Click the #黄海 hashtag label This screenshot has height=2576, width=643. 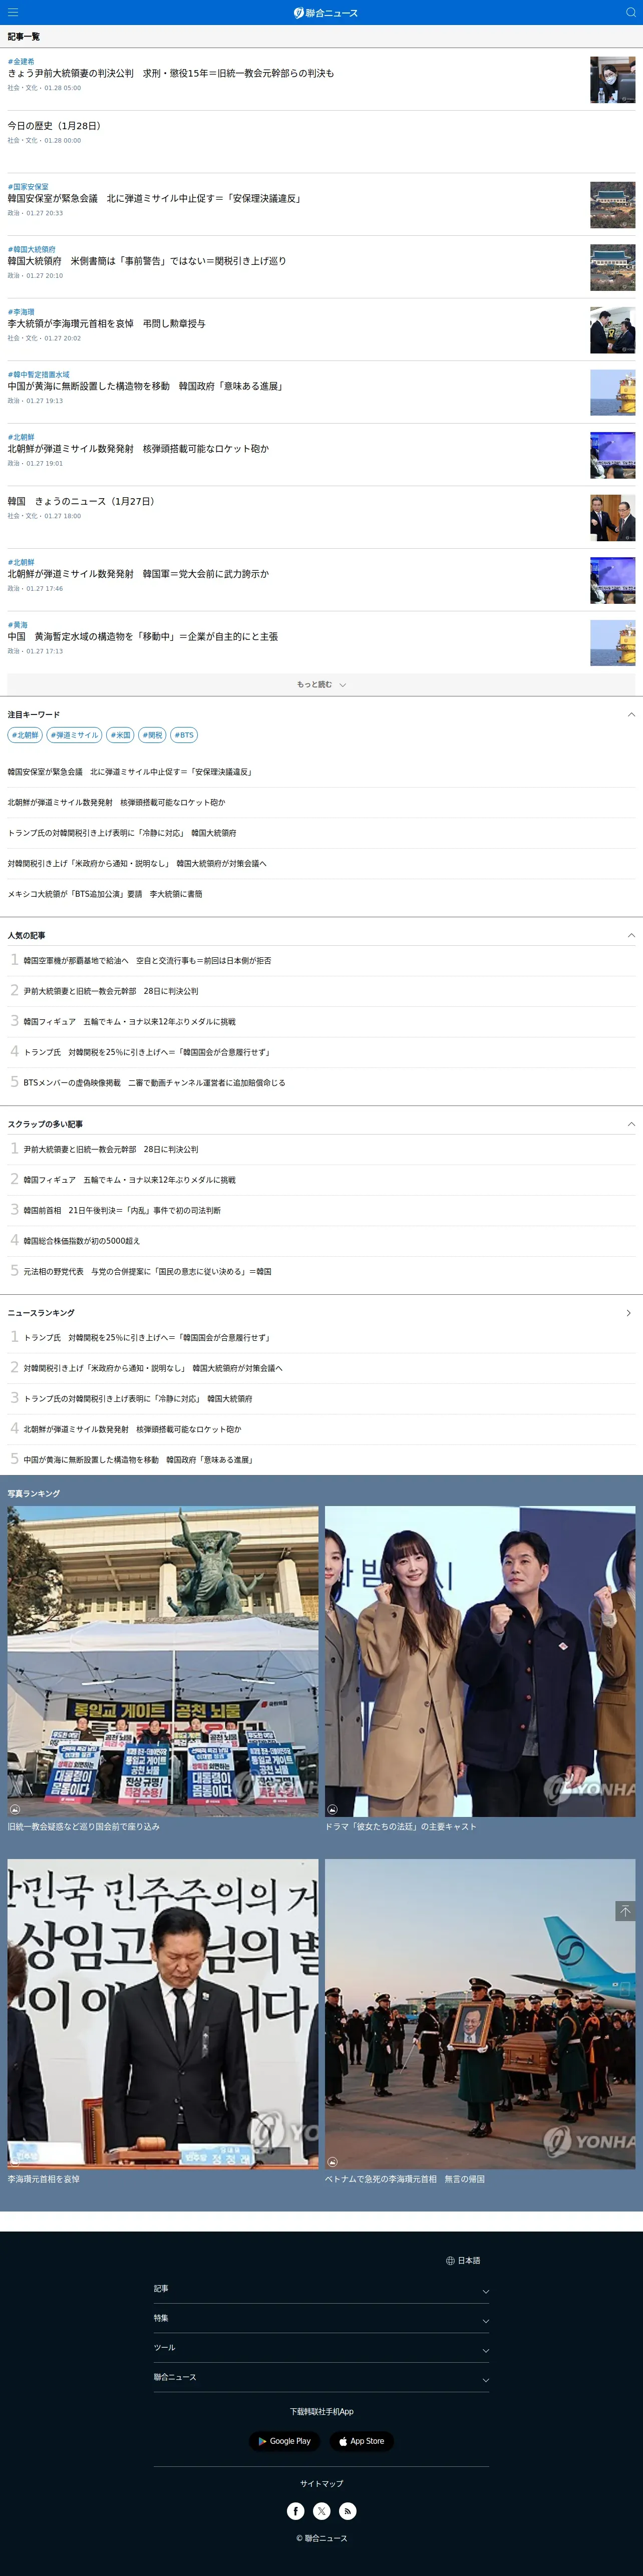[x=18, y=625]
